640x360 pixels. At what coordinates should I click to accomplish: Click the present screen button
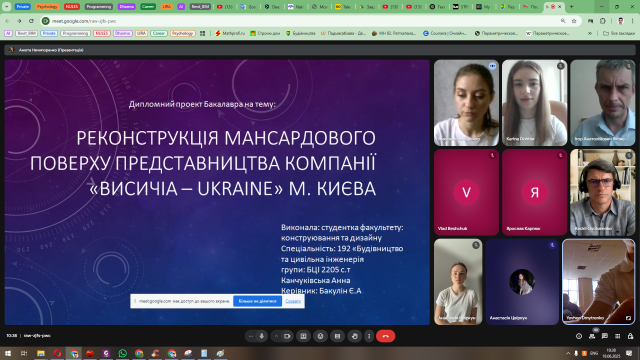click(x=303, y=336)
